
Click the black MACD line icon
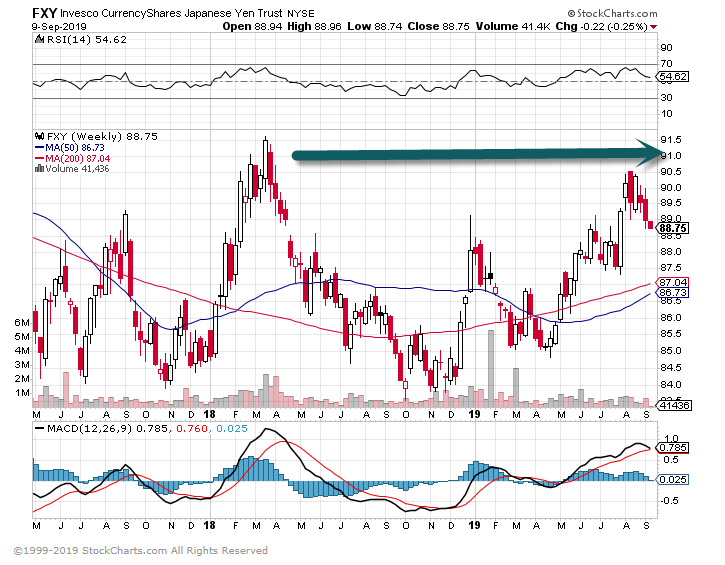coord(40,429)
